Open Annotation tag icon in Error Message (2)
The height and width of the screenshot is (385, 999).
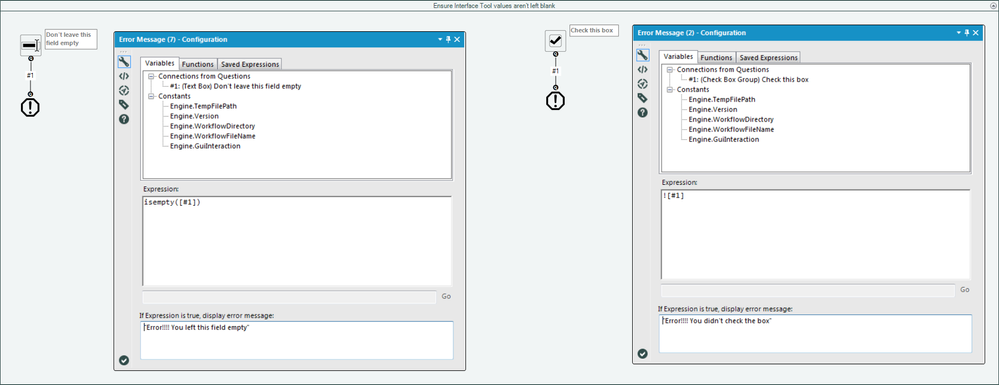(643, 98)
